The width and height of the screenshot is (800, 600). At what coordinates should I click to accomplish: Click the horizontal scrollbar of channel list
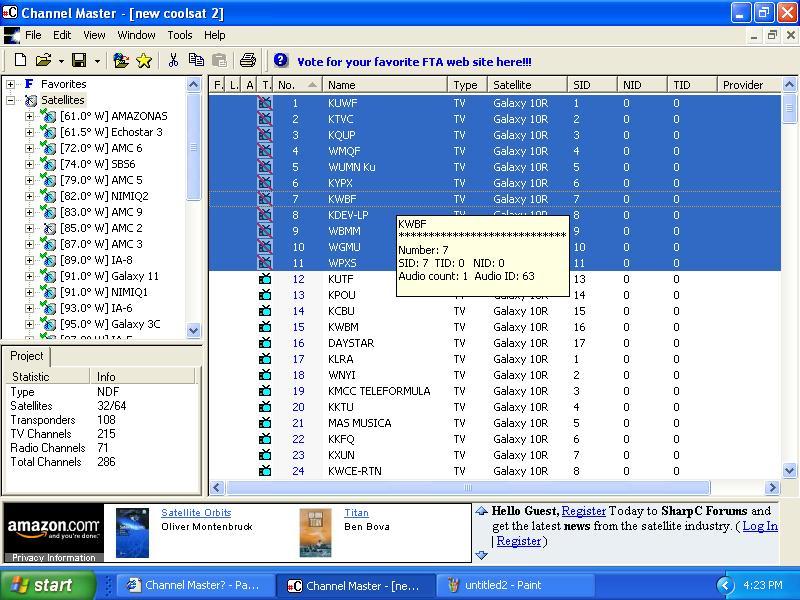point(468,488)
